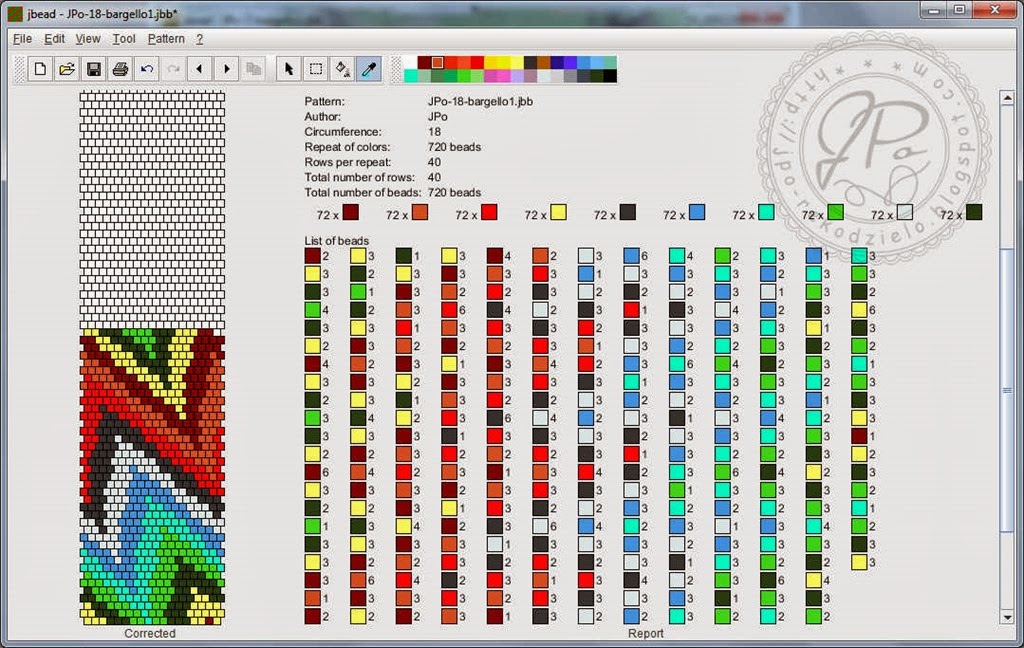
Task: Click the 'Circumference:' label
Action: 343,131
